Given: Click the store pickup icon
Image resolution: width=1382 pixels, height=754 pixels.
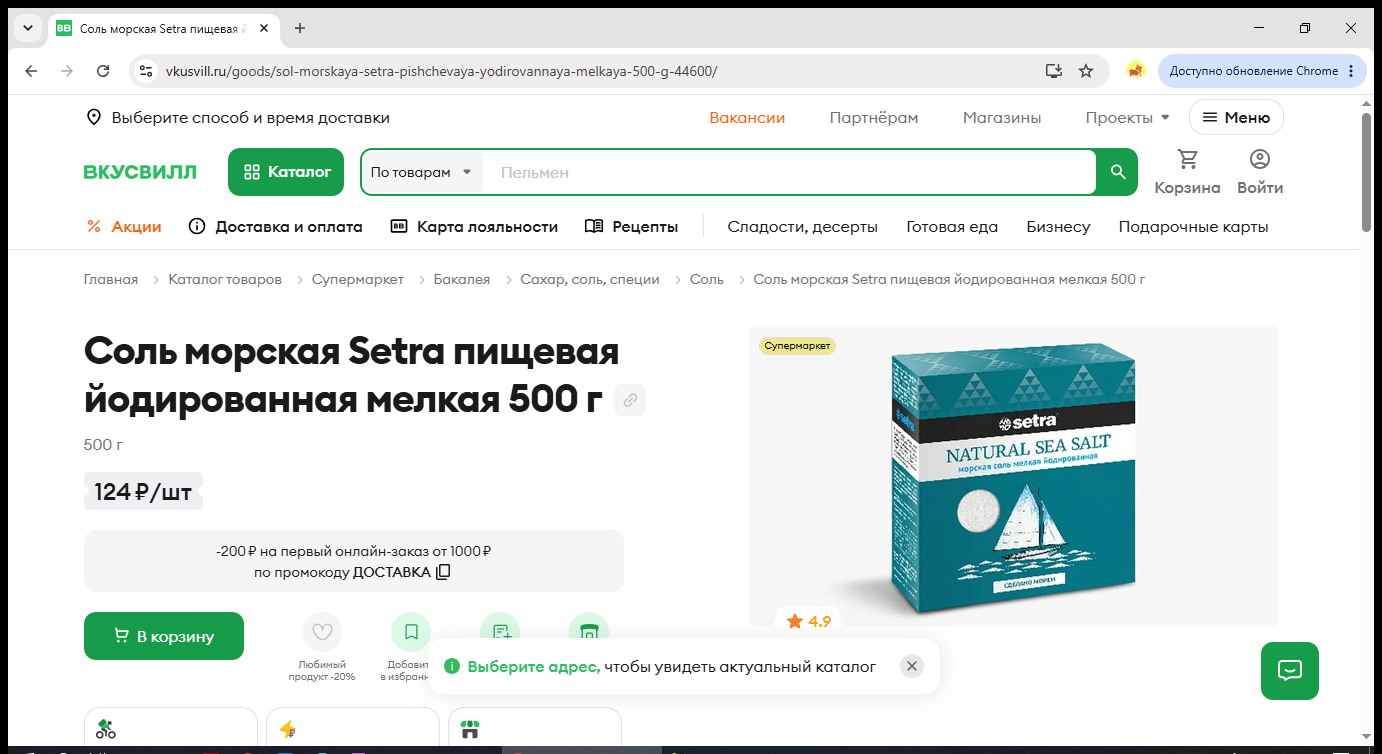Looking at the screenshot, I should click(x=470, y=729).
